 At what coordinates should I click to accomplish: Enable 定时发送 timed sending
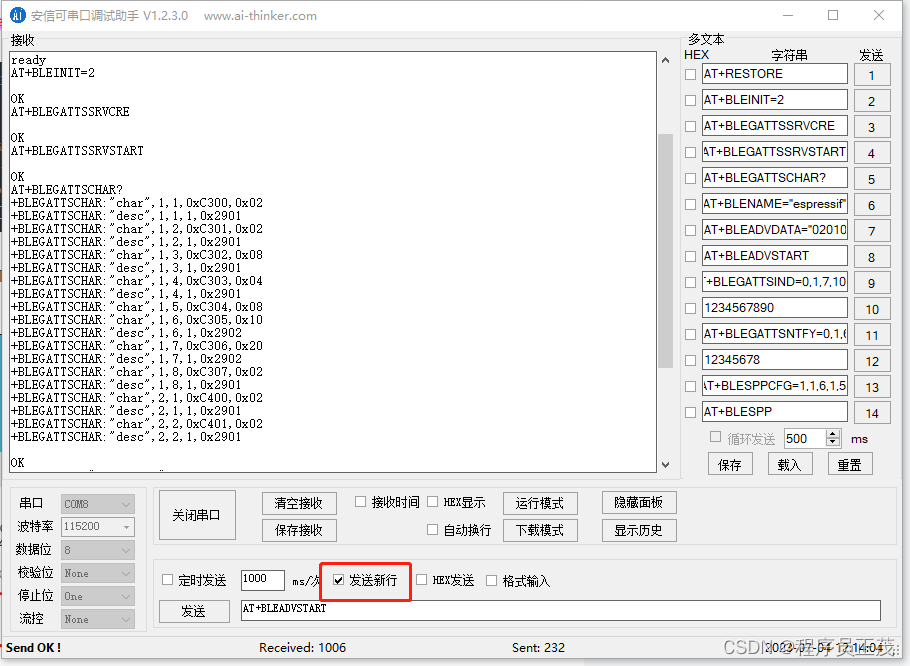(166, 580)
